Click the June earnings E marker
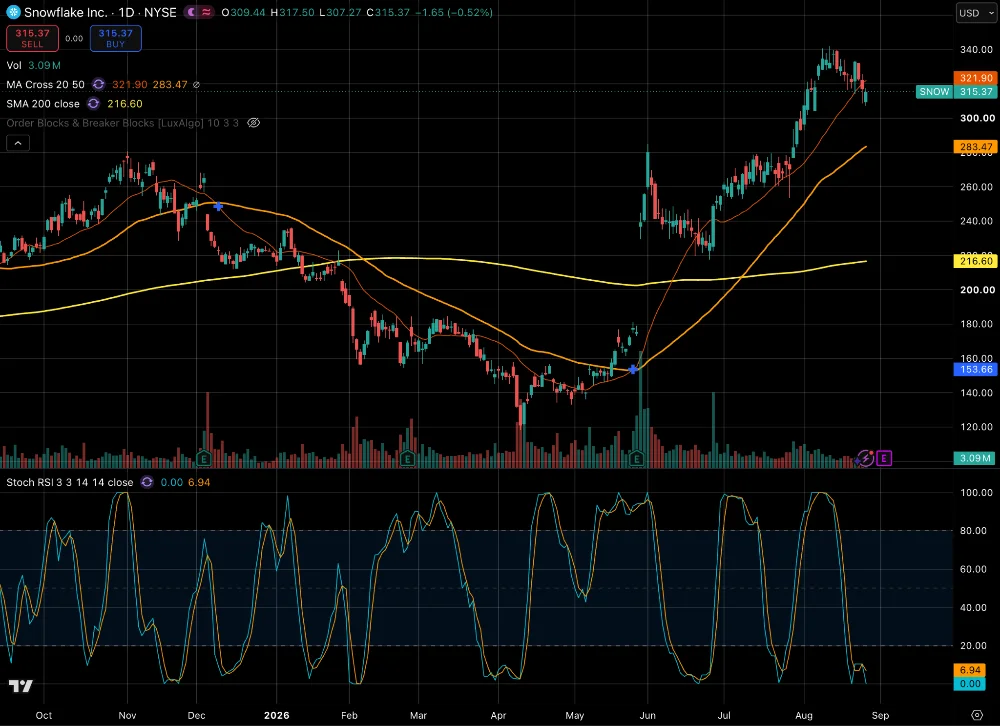Screen dimensions: 1000x726 point(636,458)
